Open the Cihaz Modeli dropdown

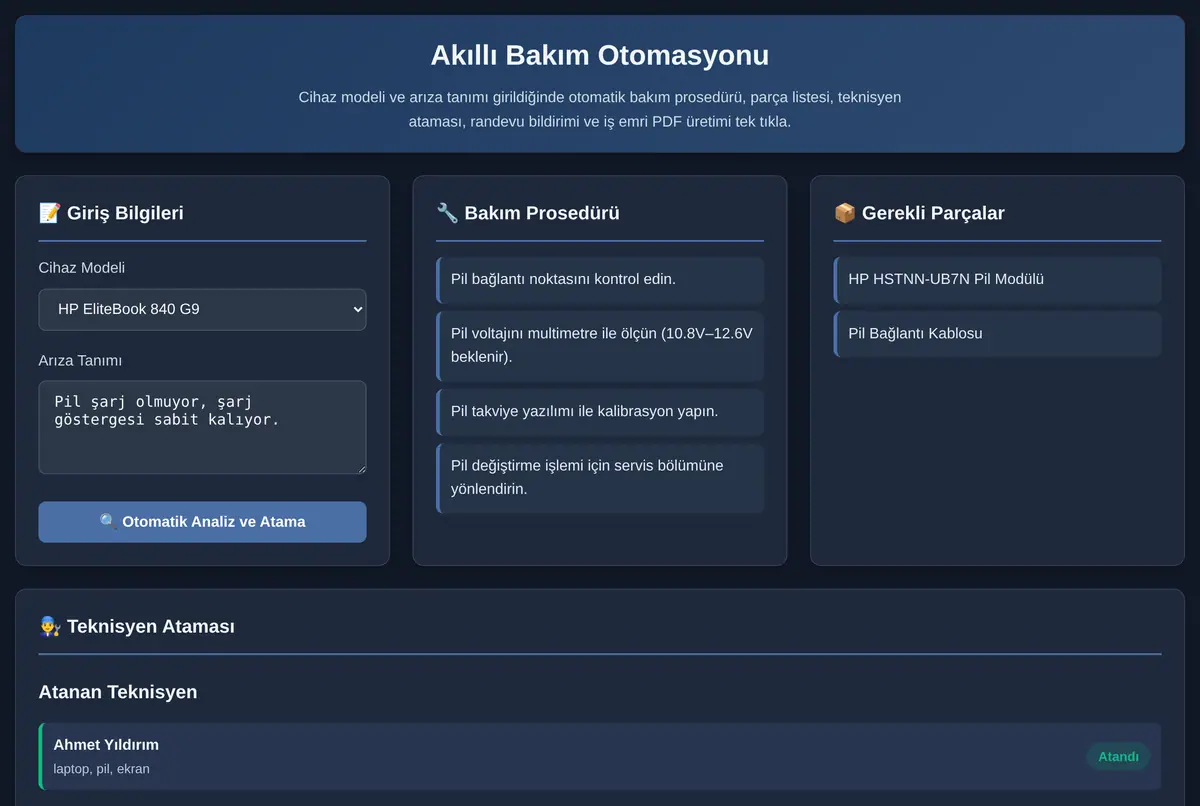point(202,309)
